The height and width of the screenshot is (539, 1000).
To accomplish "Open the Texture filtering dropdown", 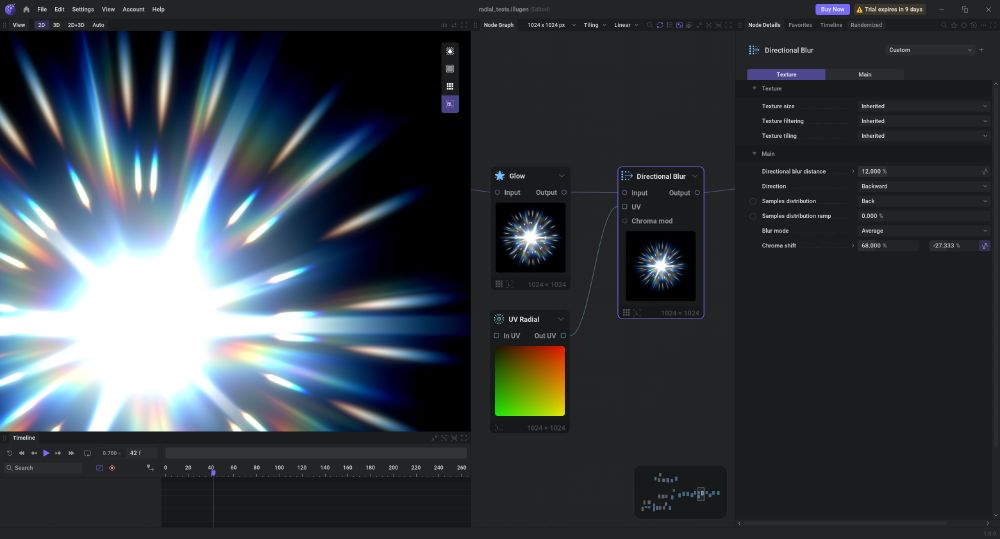I will [923, 121].
